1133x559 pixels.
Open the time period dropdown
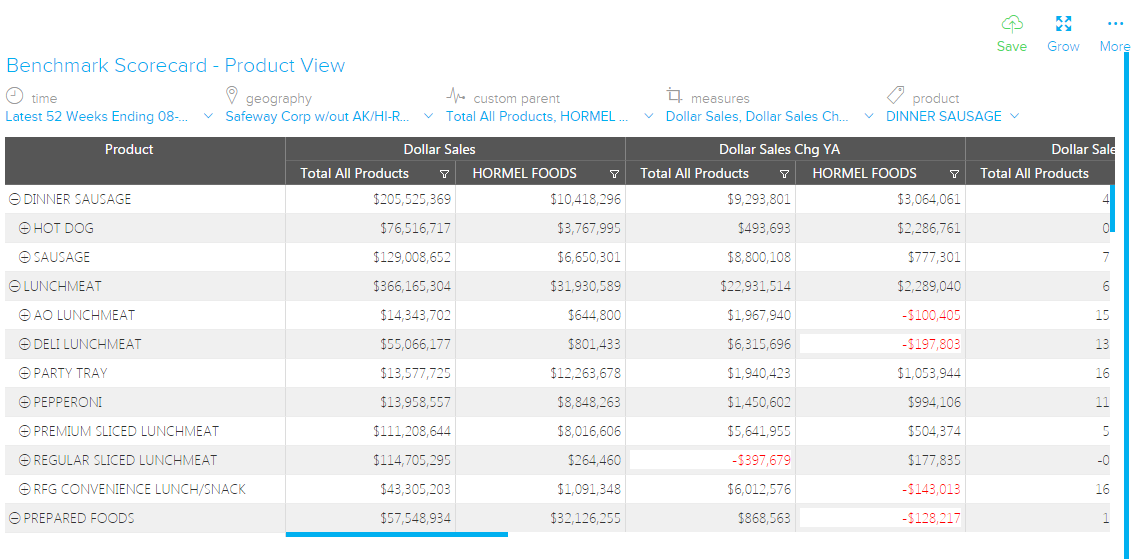point(208,116)
